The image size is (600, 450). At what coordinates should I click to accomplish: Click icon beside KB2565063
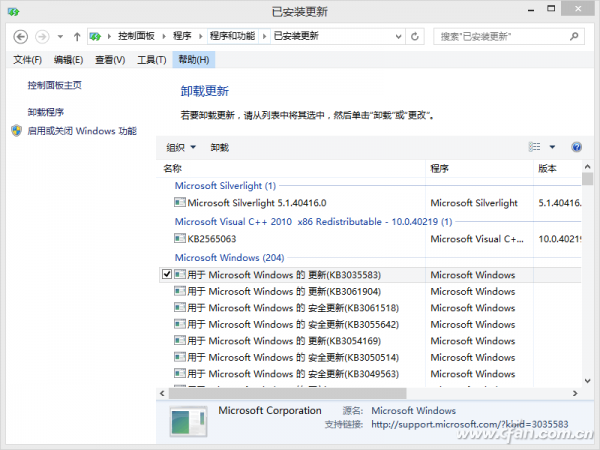click(x=179, y=238)
